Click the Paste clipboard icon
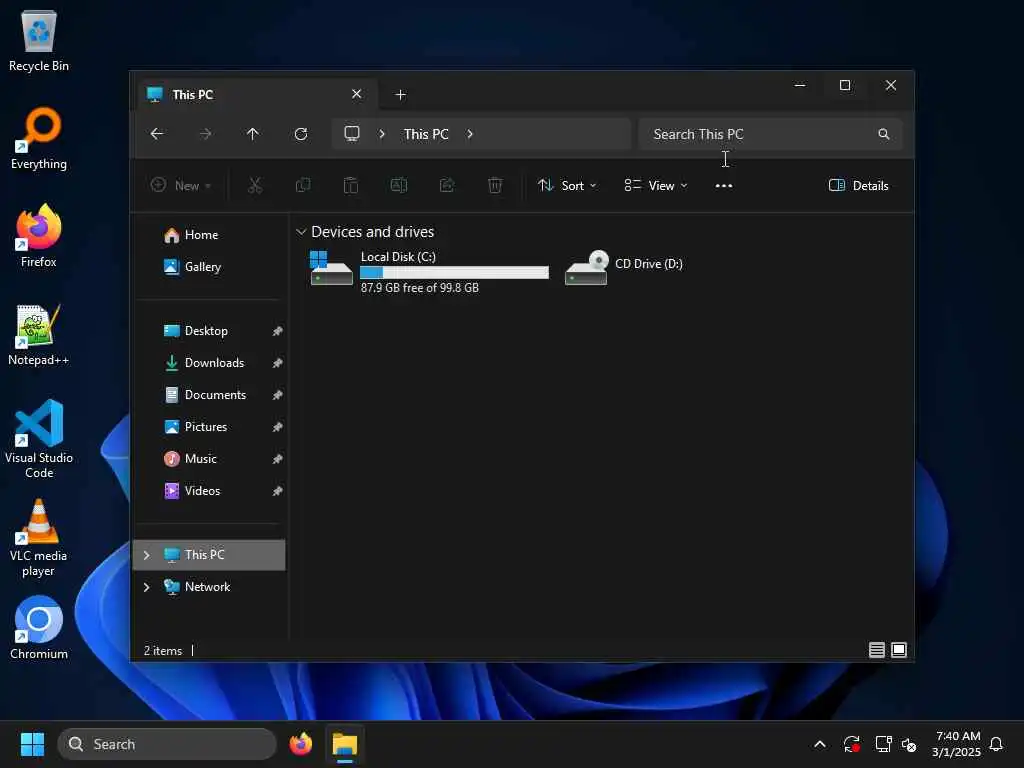The image size is (1024, 768). [x=351, y=185]
